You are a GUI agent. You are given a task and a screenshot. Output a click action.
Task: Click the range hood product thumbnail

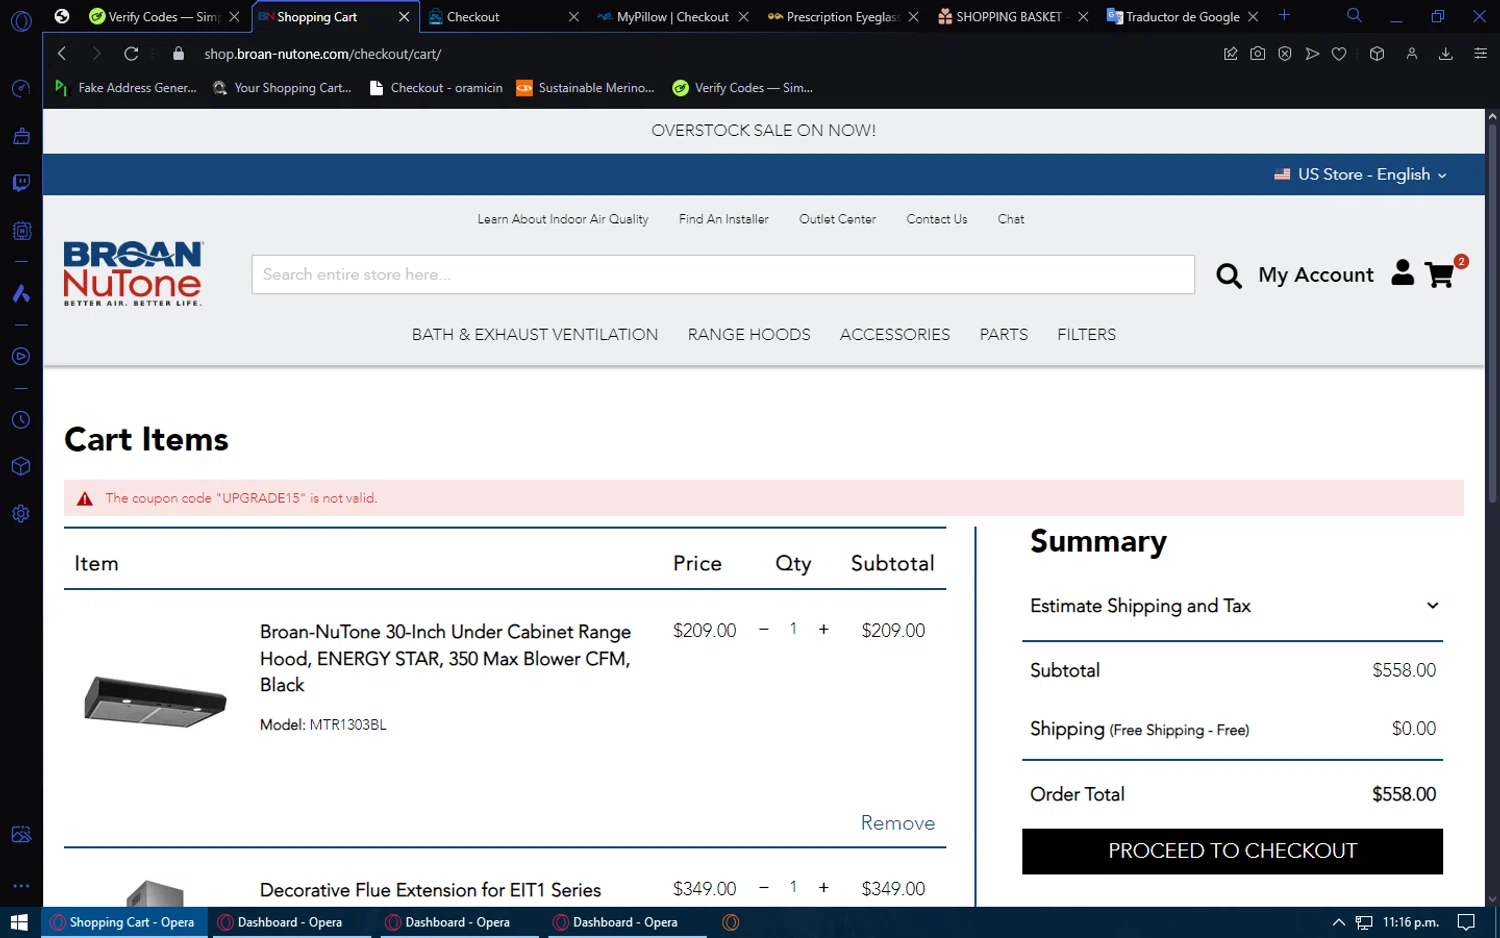(x=155, y=700)
